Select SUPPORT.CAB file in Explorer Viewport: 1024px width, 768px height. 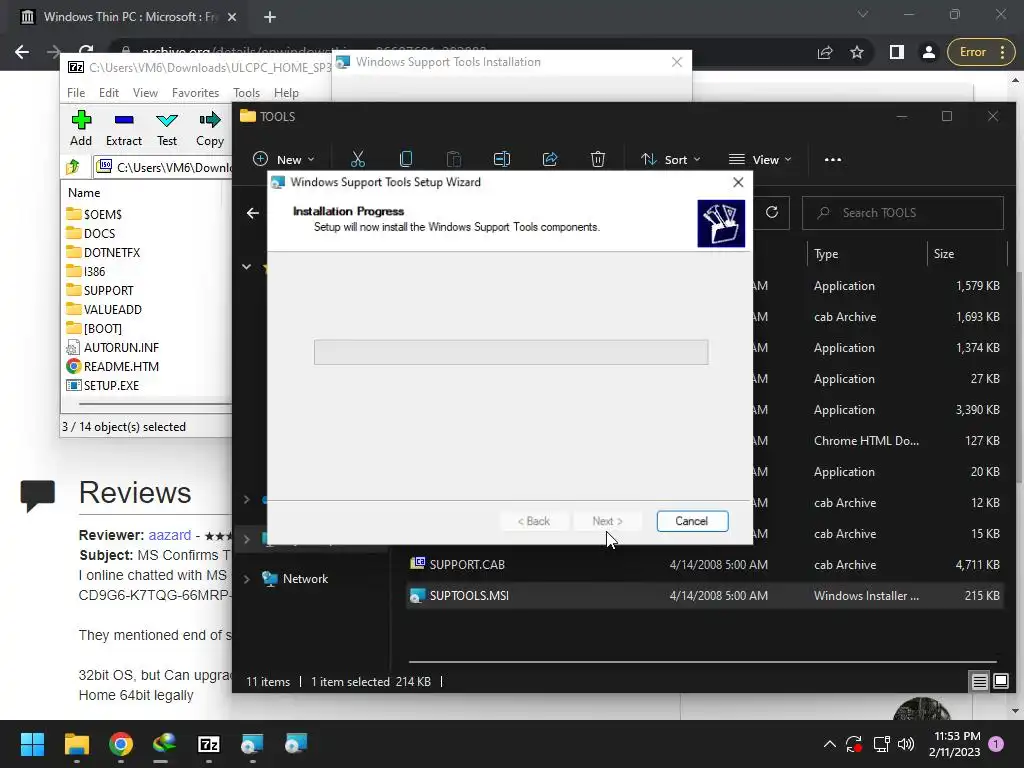pyautogui.click(x=703, y=565)
